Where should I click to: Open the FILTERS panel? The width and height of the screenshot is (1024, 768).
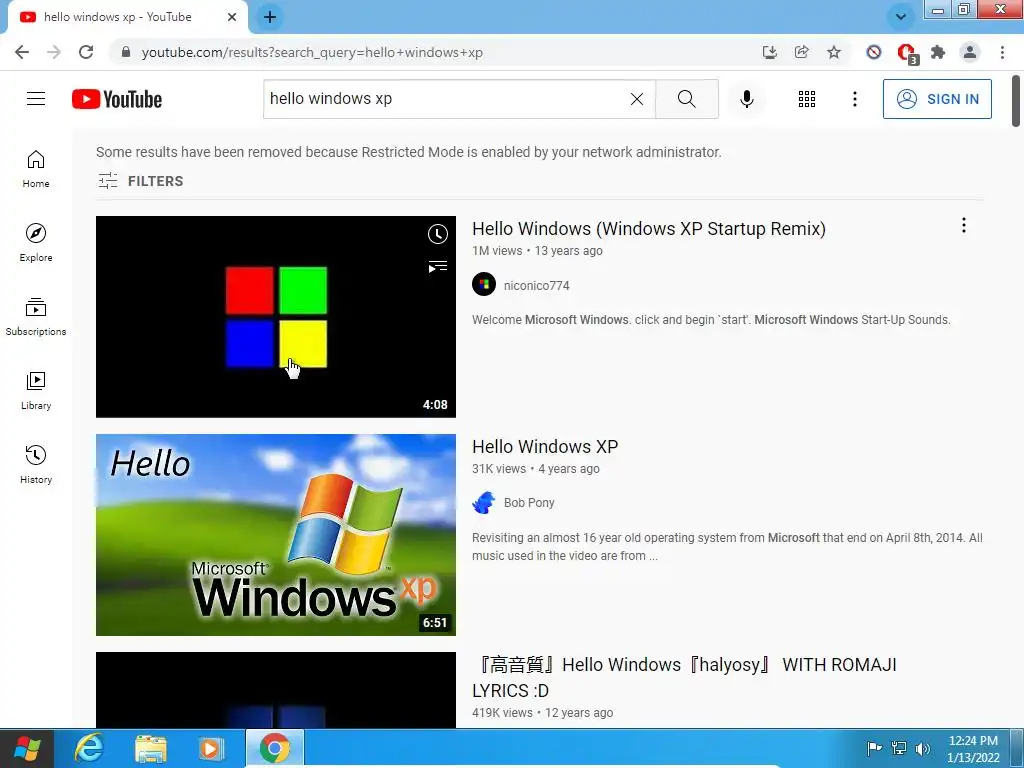pos(140,181)
